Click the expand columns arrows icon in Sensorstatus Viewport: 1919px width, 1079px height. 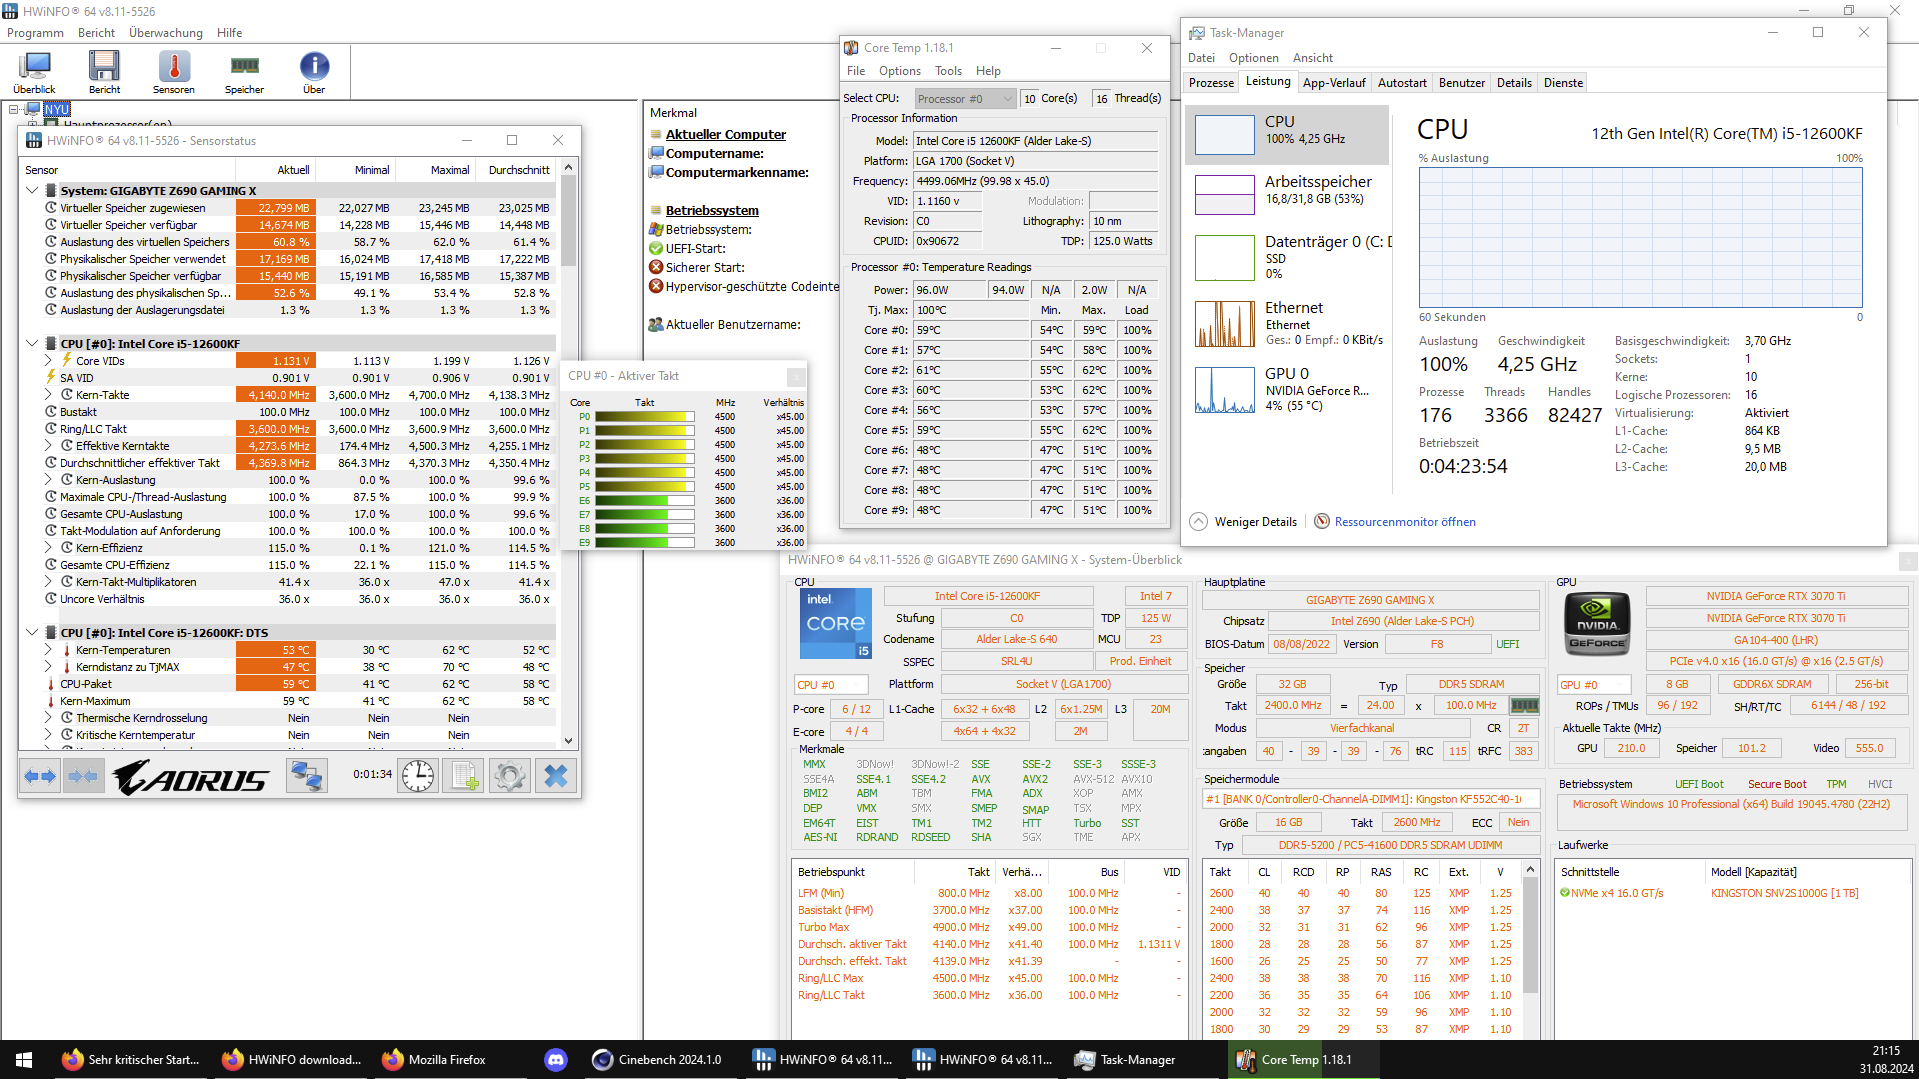click(x=40, y=776)
